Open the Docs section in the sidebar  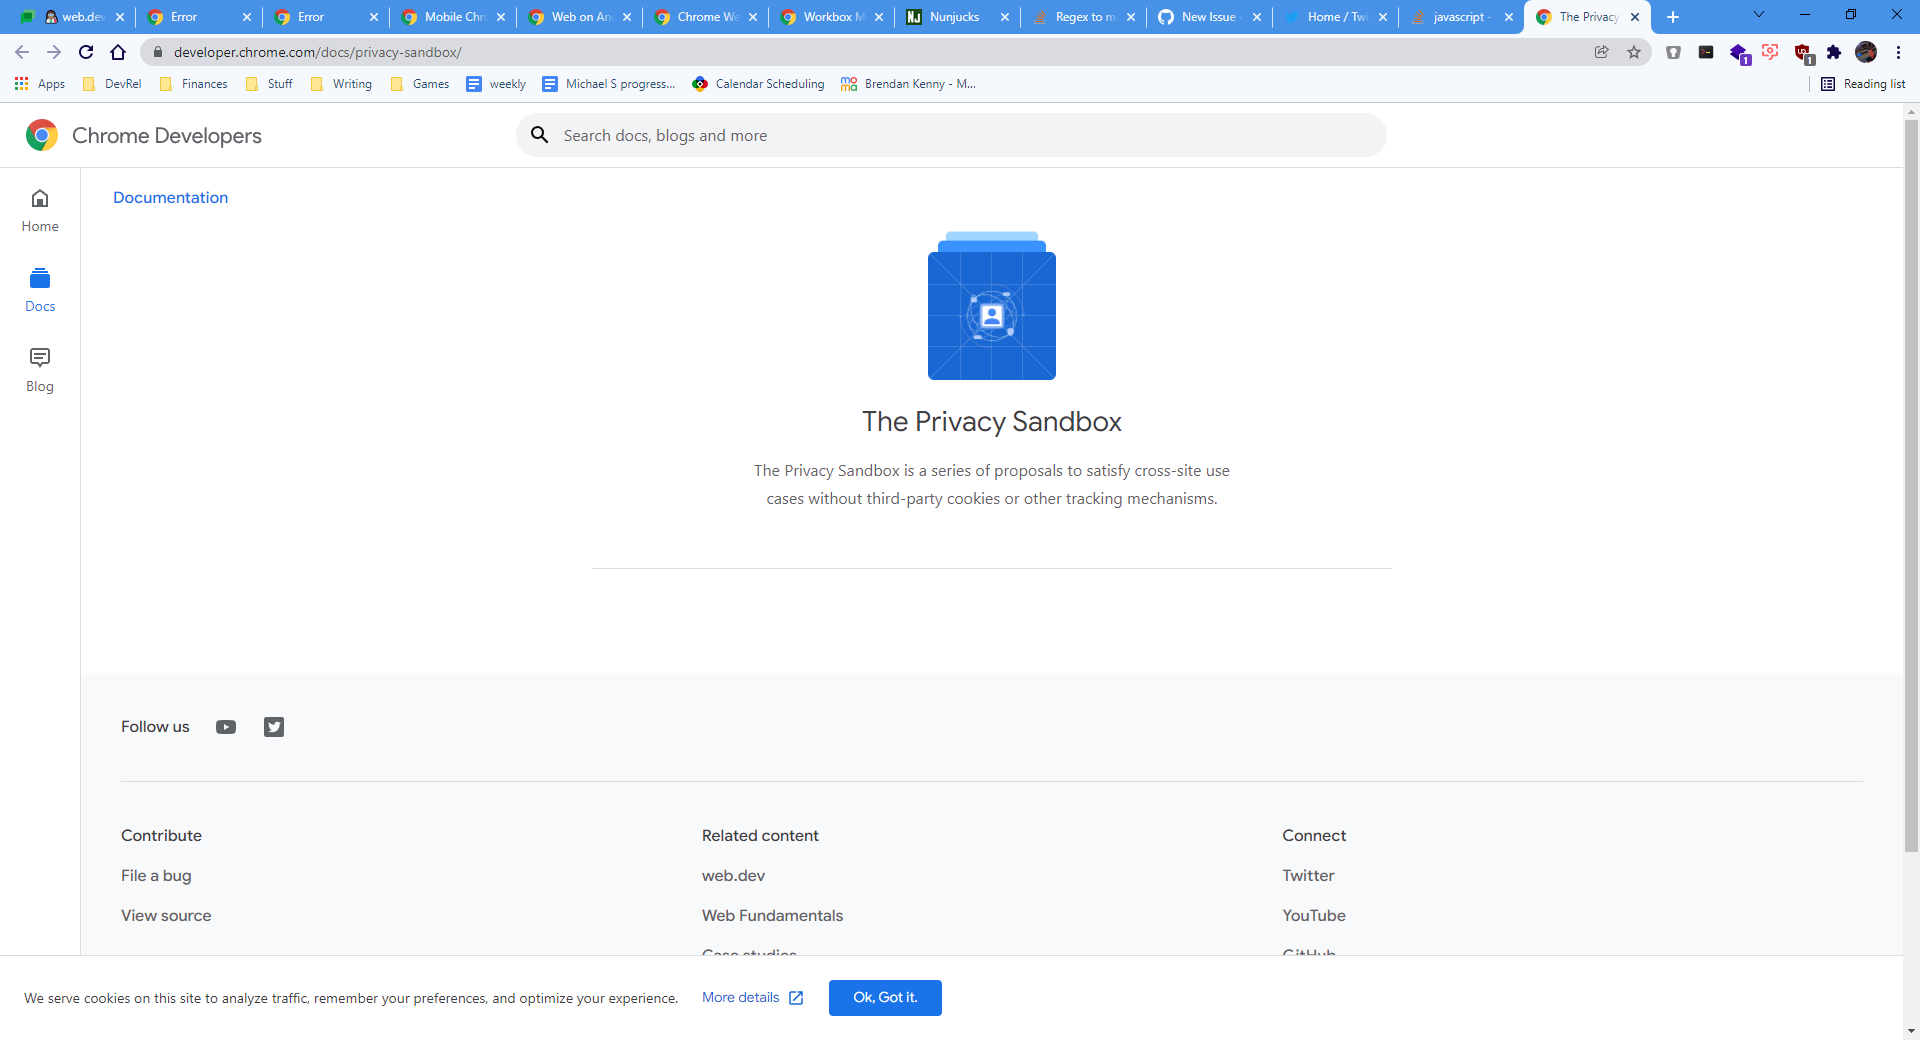[39, 289]
